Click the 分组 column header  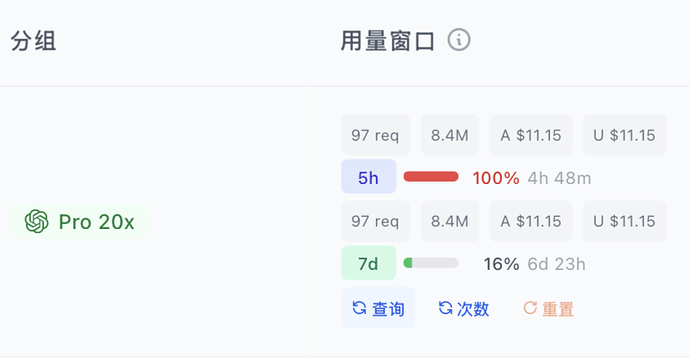pyautogui.click(x=33, y=41)
